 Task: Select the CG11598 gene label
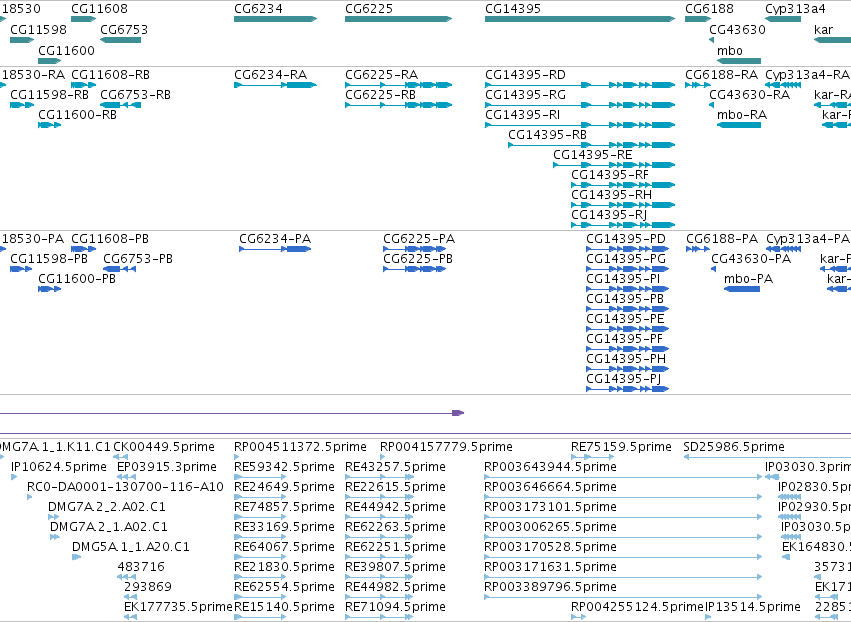pos(39,29)
